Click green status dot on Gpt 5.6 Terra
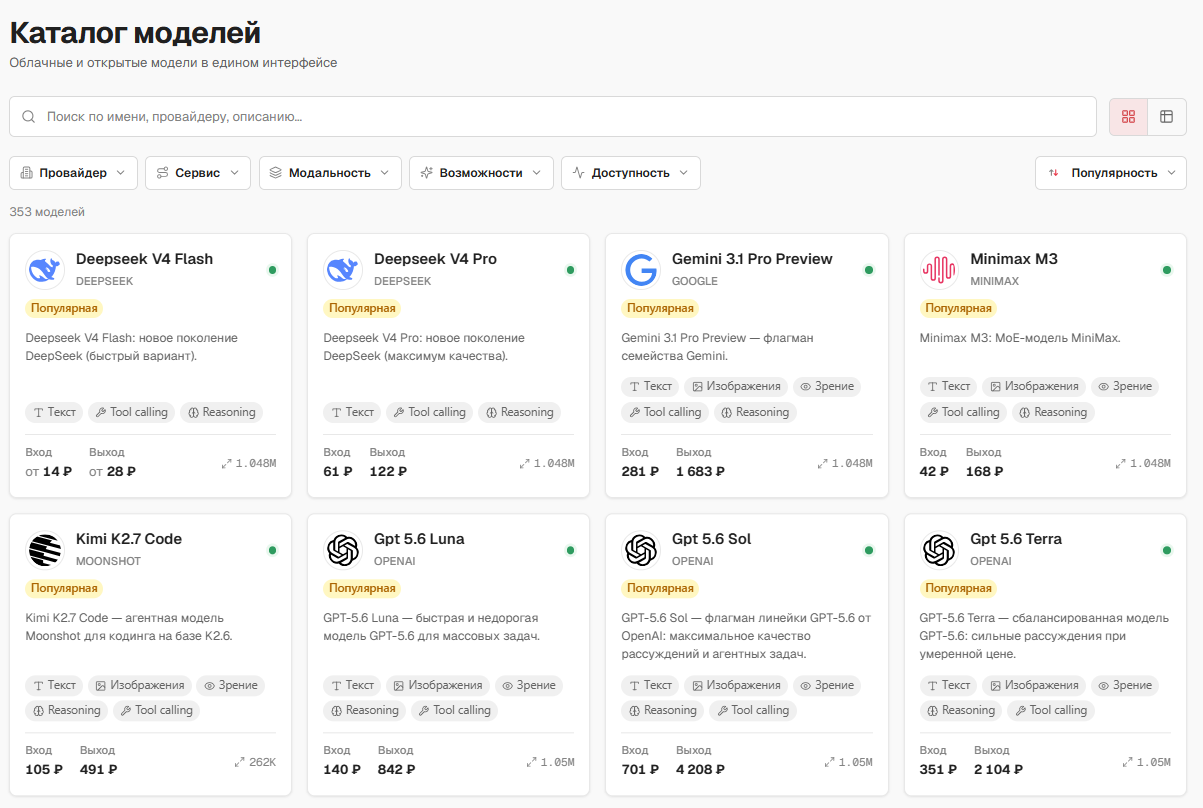Screen dimensions: 1203x808 (x=1166, y=550)
